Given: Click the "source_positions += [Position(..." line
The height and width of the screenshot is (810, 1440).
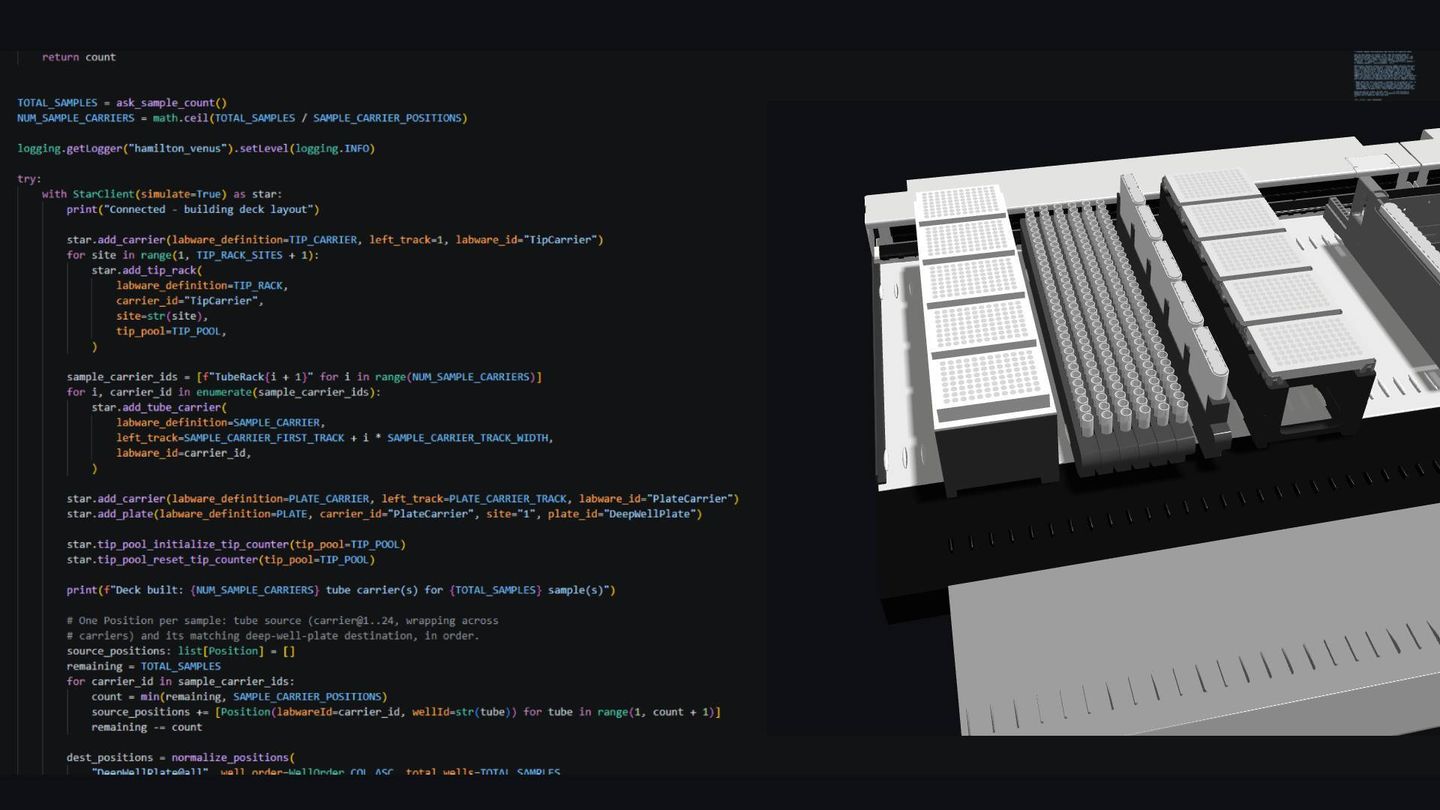Looking at the screenshot, I should tap(406, 712).
